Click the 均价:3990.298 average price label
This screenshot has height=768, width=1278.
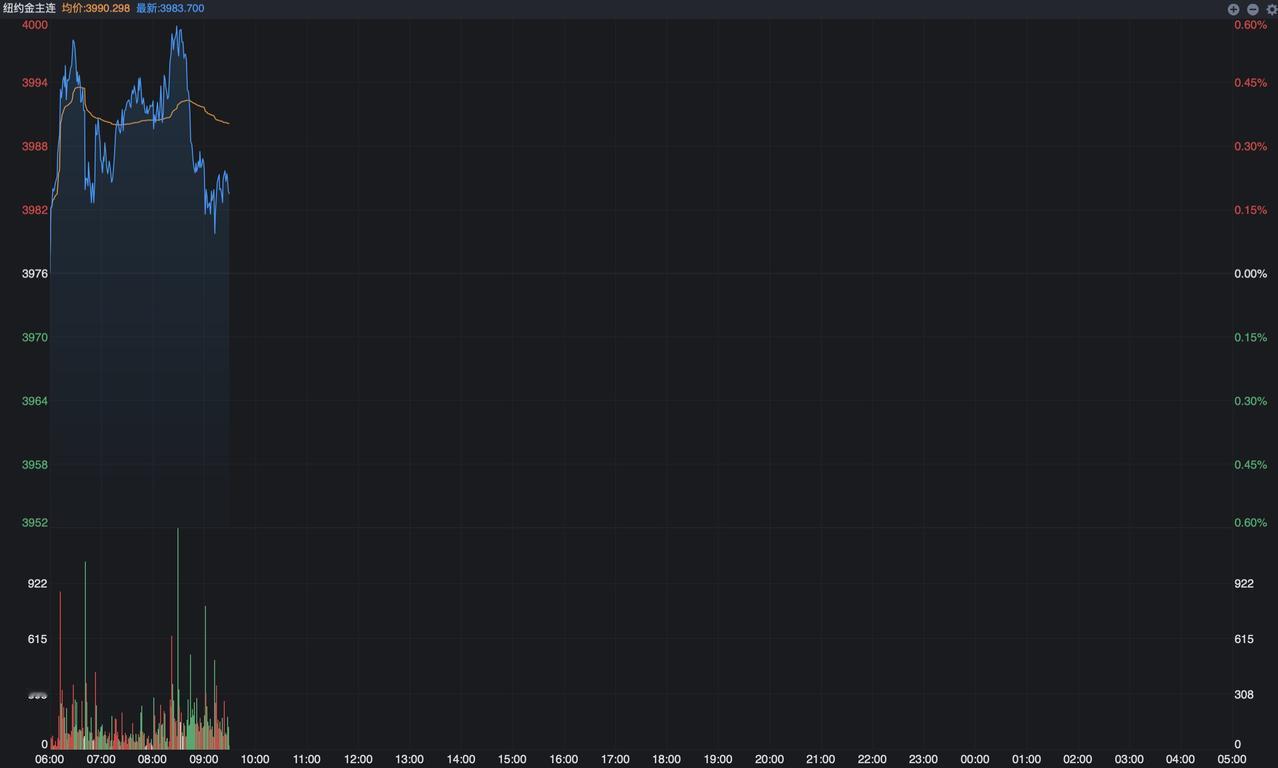(96, 8)
